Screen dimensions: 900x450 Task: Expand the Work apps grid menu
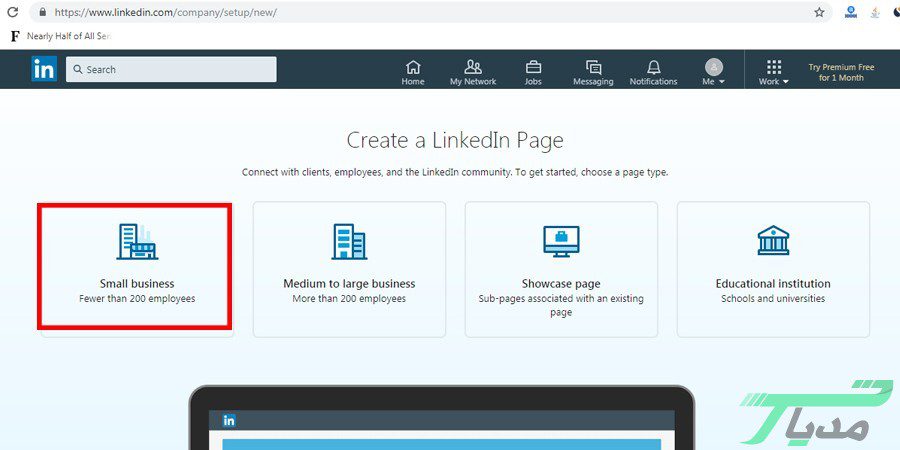pos(773,72)
